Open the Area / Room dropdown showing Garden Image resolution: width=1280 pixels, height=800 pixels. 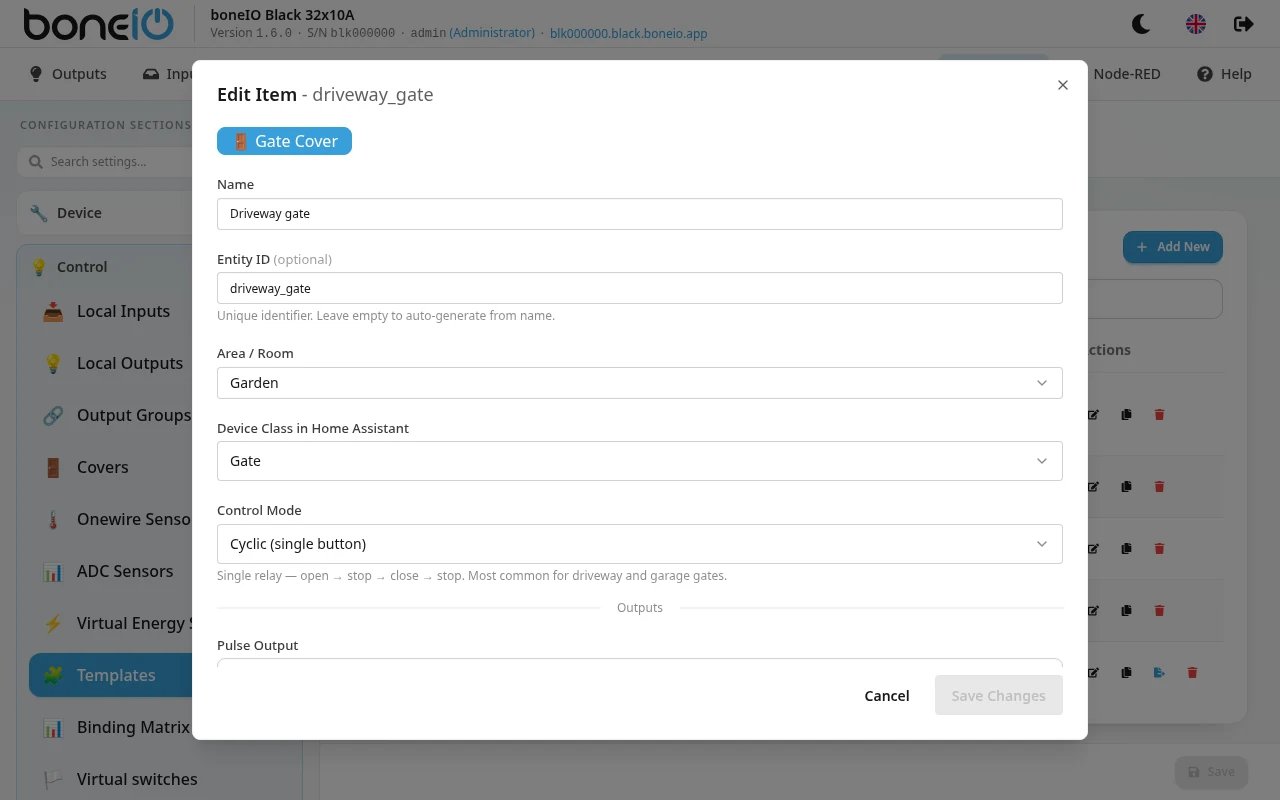[639, 383]
